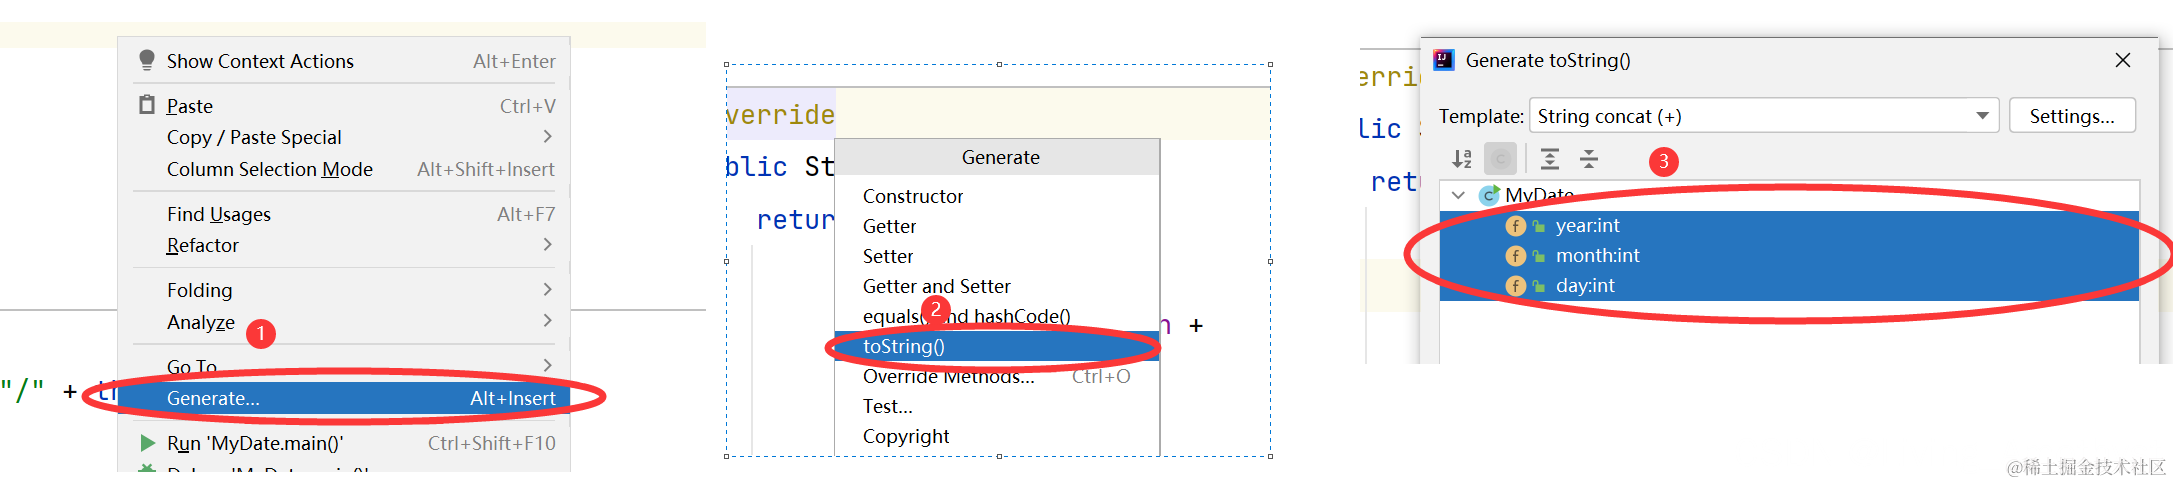Collapse the MyDate tree node
This screenshot has height=484, width=2173.
tap(1459, 195)
